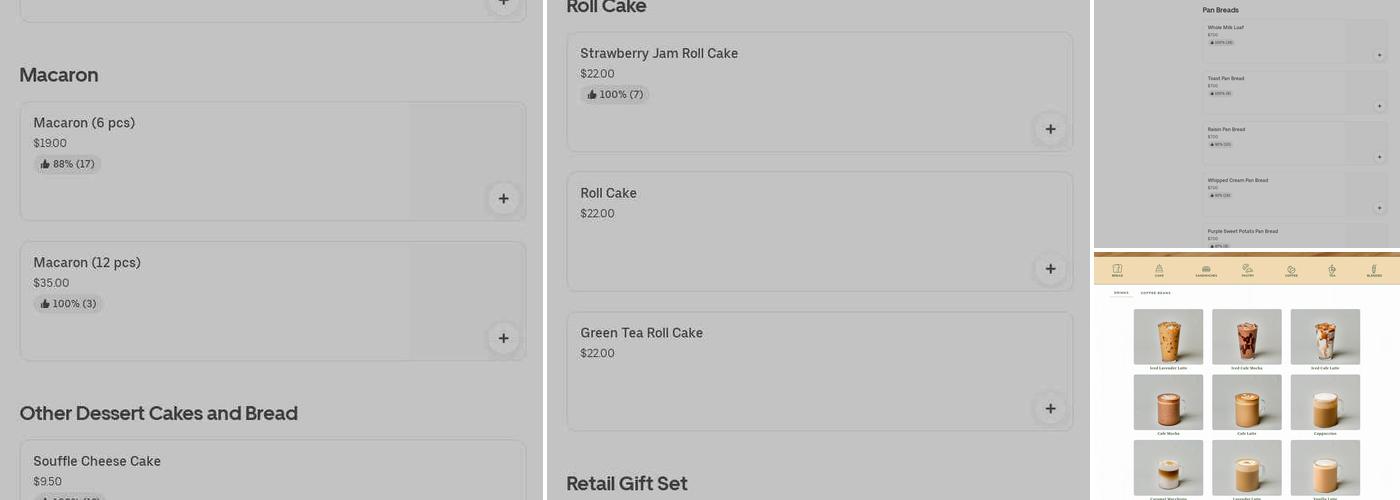The image size is (1400, 500).
Task: Go to the Pastry category icon
Action: 1247,270
